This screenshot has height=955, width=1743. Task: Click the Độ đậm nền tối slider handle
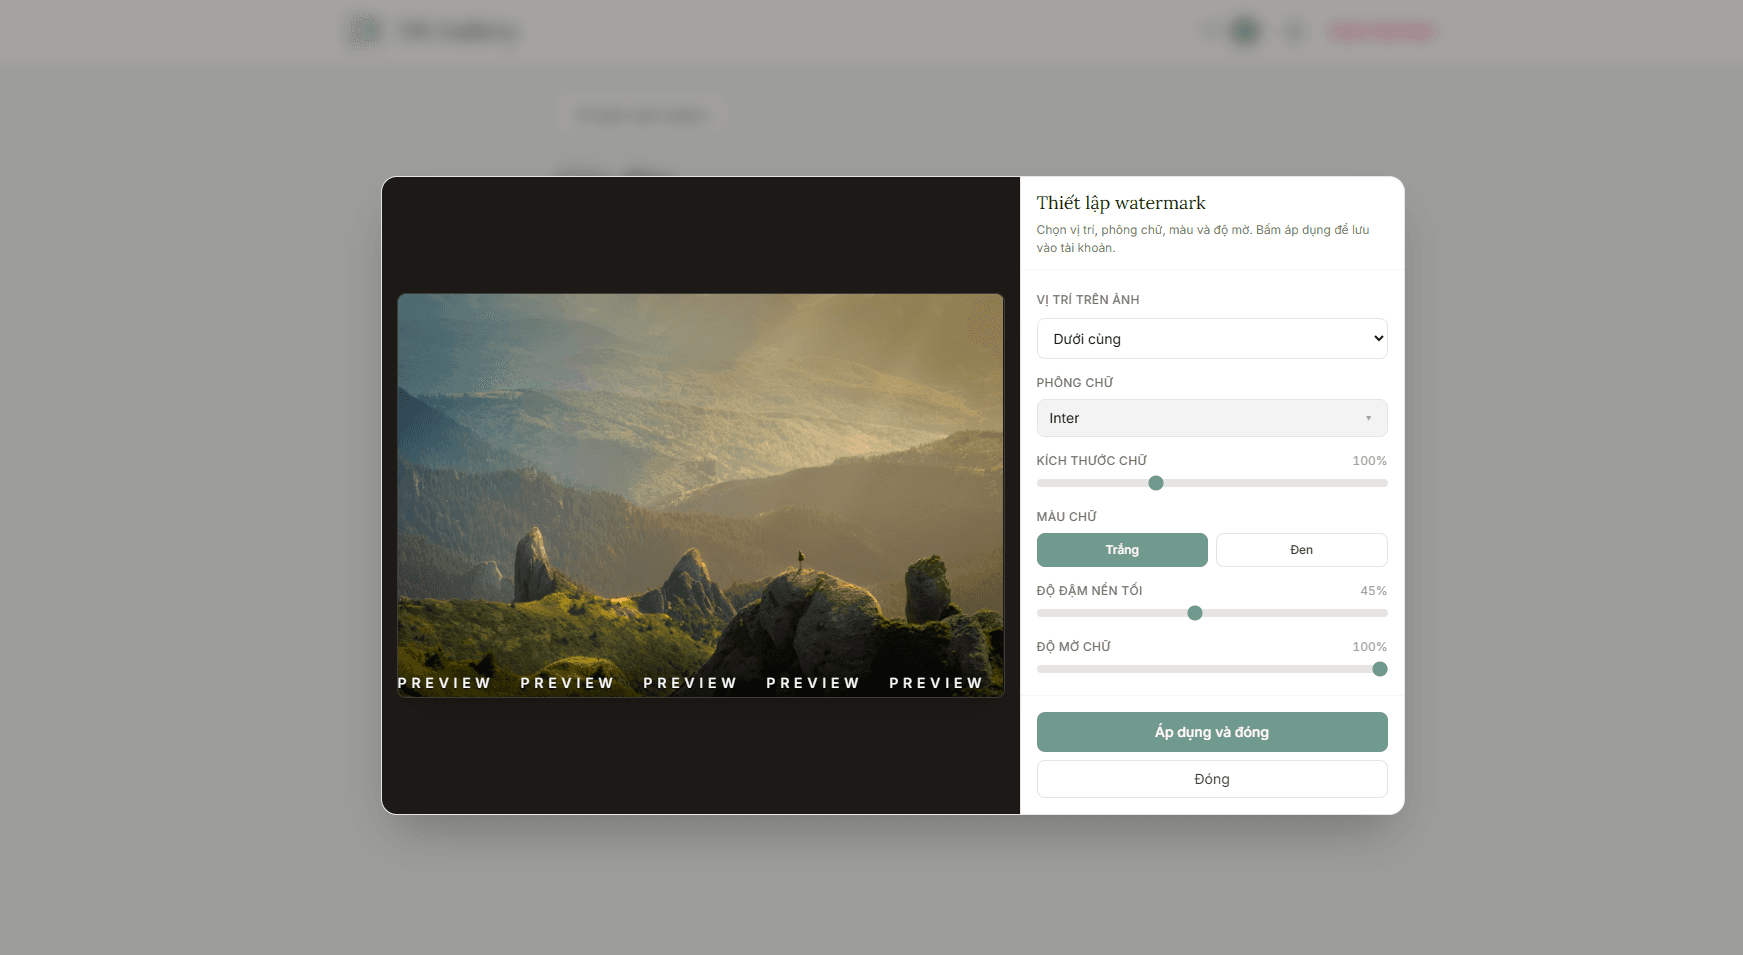1195,613
